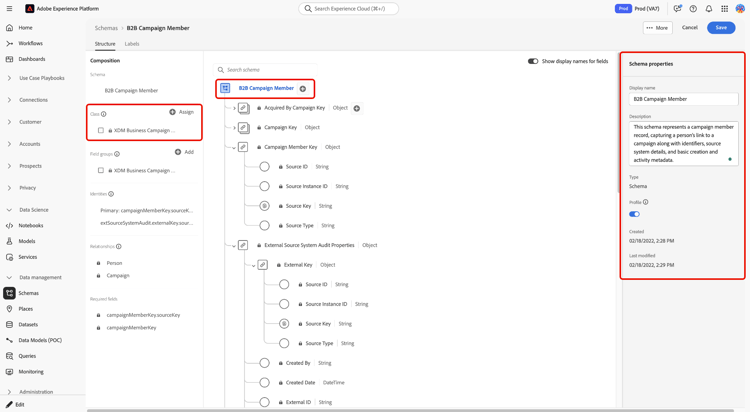Open the notifications bell
750x412 pixels.
tap(709, 9)
